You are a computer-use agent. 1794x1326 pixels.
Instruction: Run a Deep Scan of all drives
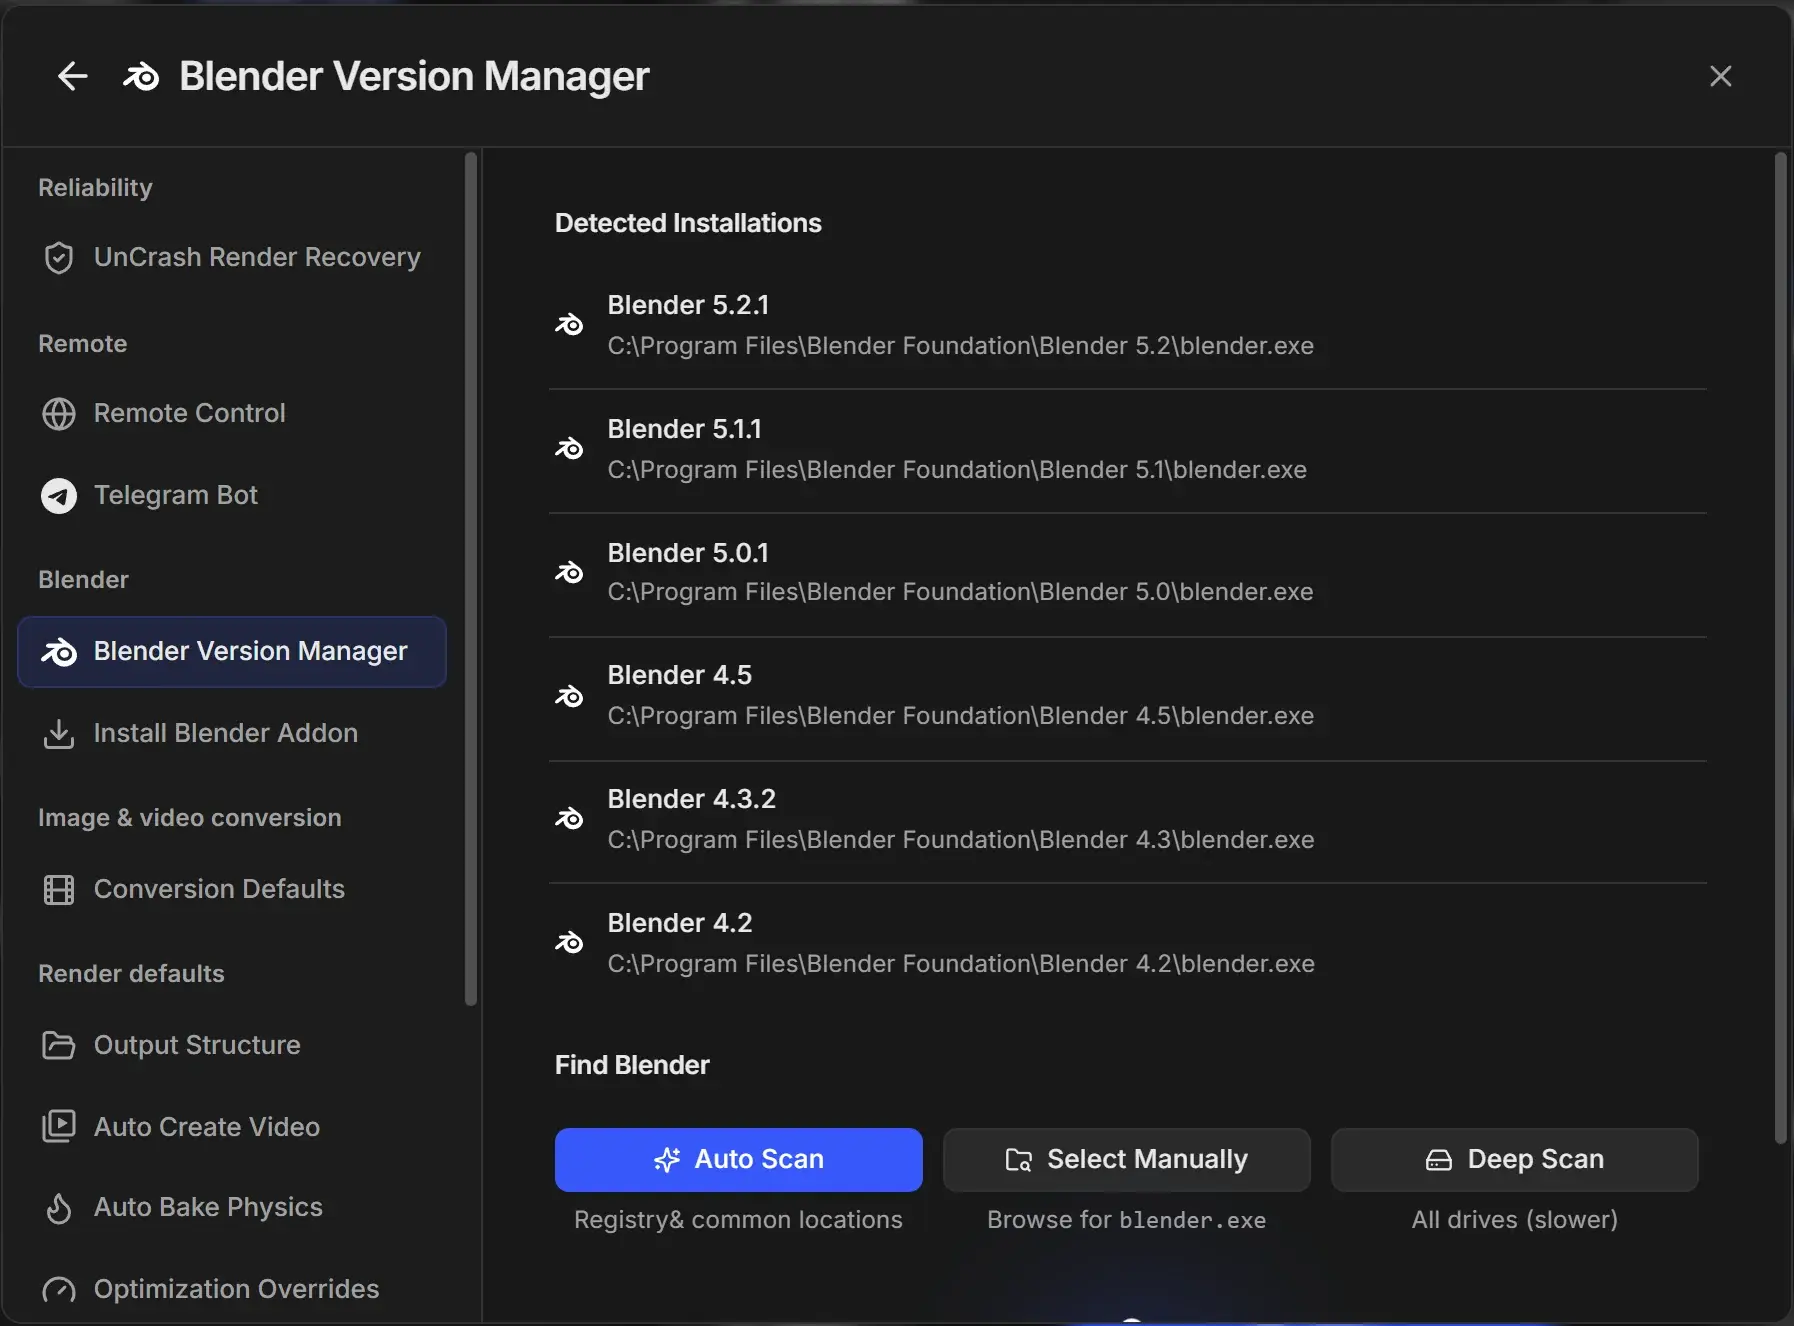(1514, 1160)
